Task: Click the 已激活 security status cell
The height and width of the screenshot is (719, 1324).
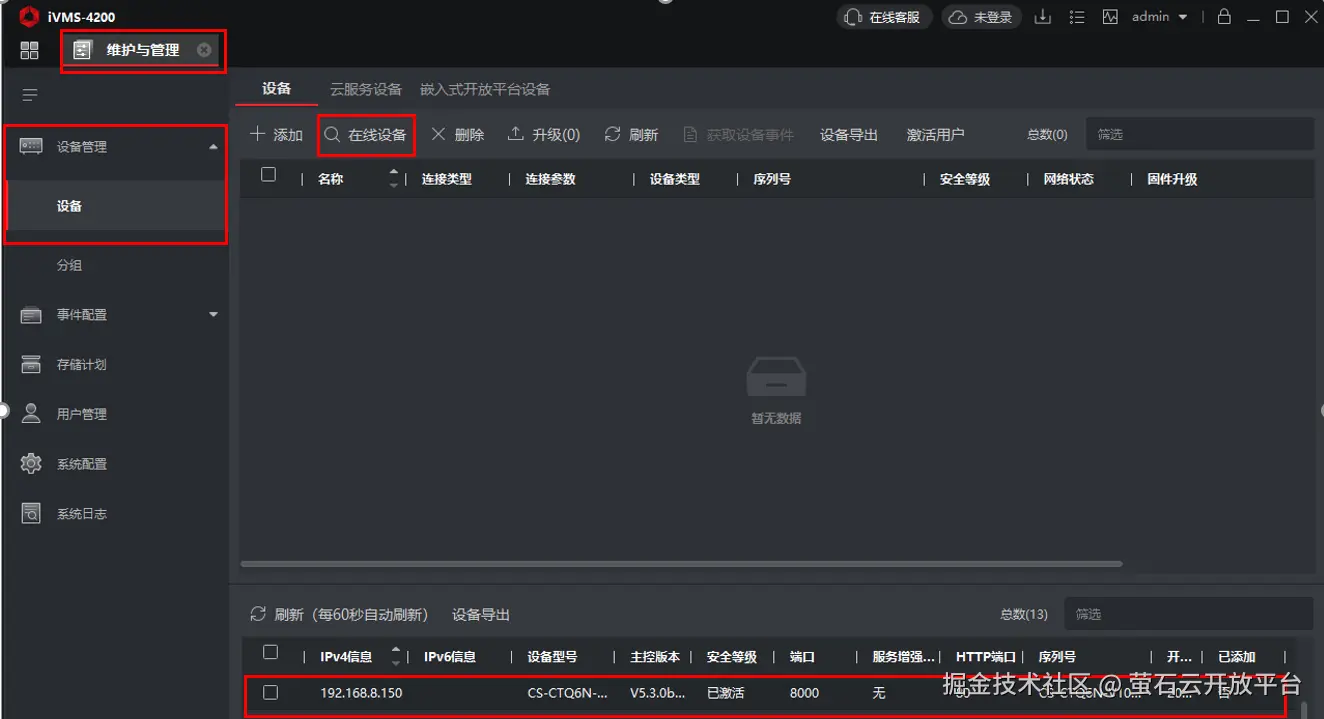Action: point(725,693)
